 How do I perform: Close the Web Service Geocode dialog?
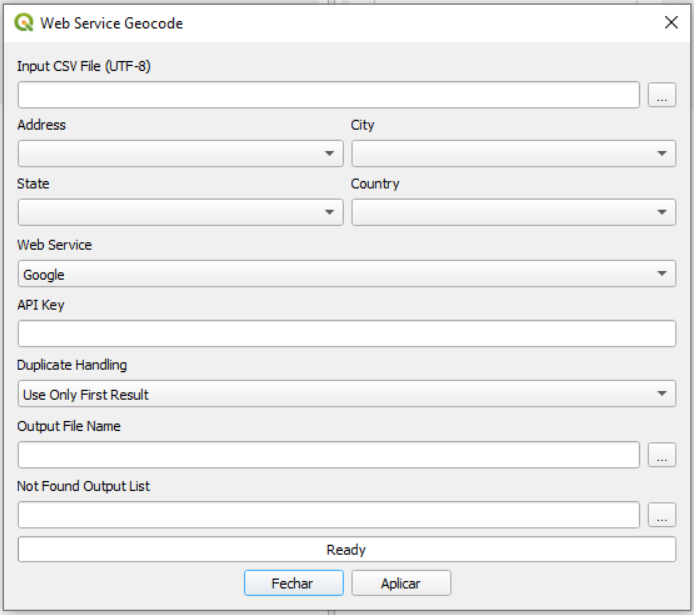[x=671, y=22]
